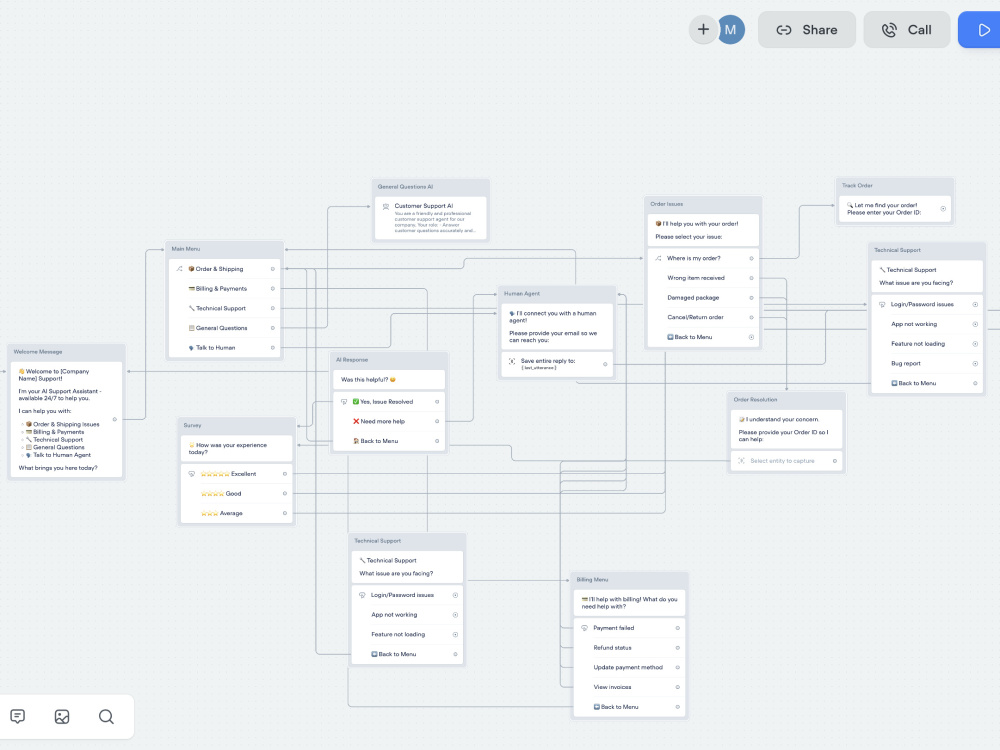Select Order & Shipping in Main Menu
1000x750 pixels.
coord(225,268)
